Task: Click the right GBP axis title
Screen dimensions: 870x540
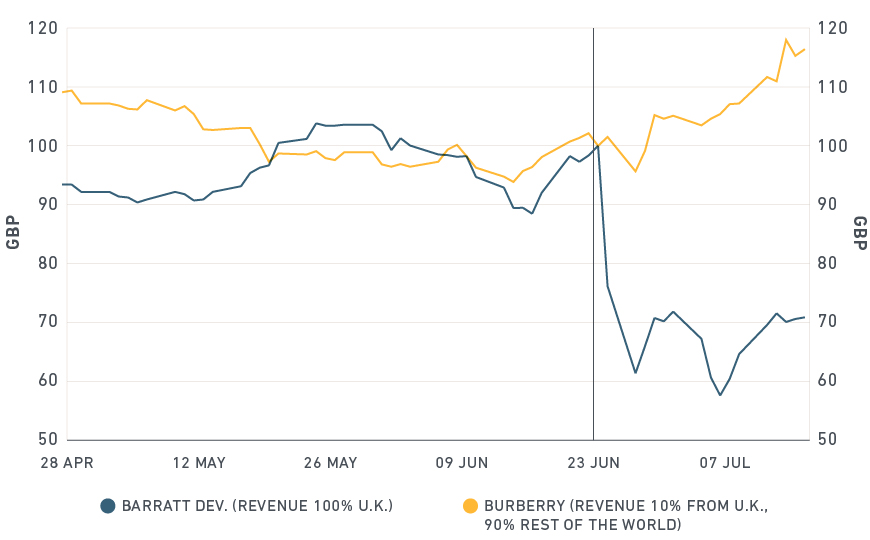Action: tap(859, 233)
